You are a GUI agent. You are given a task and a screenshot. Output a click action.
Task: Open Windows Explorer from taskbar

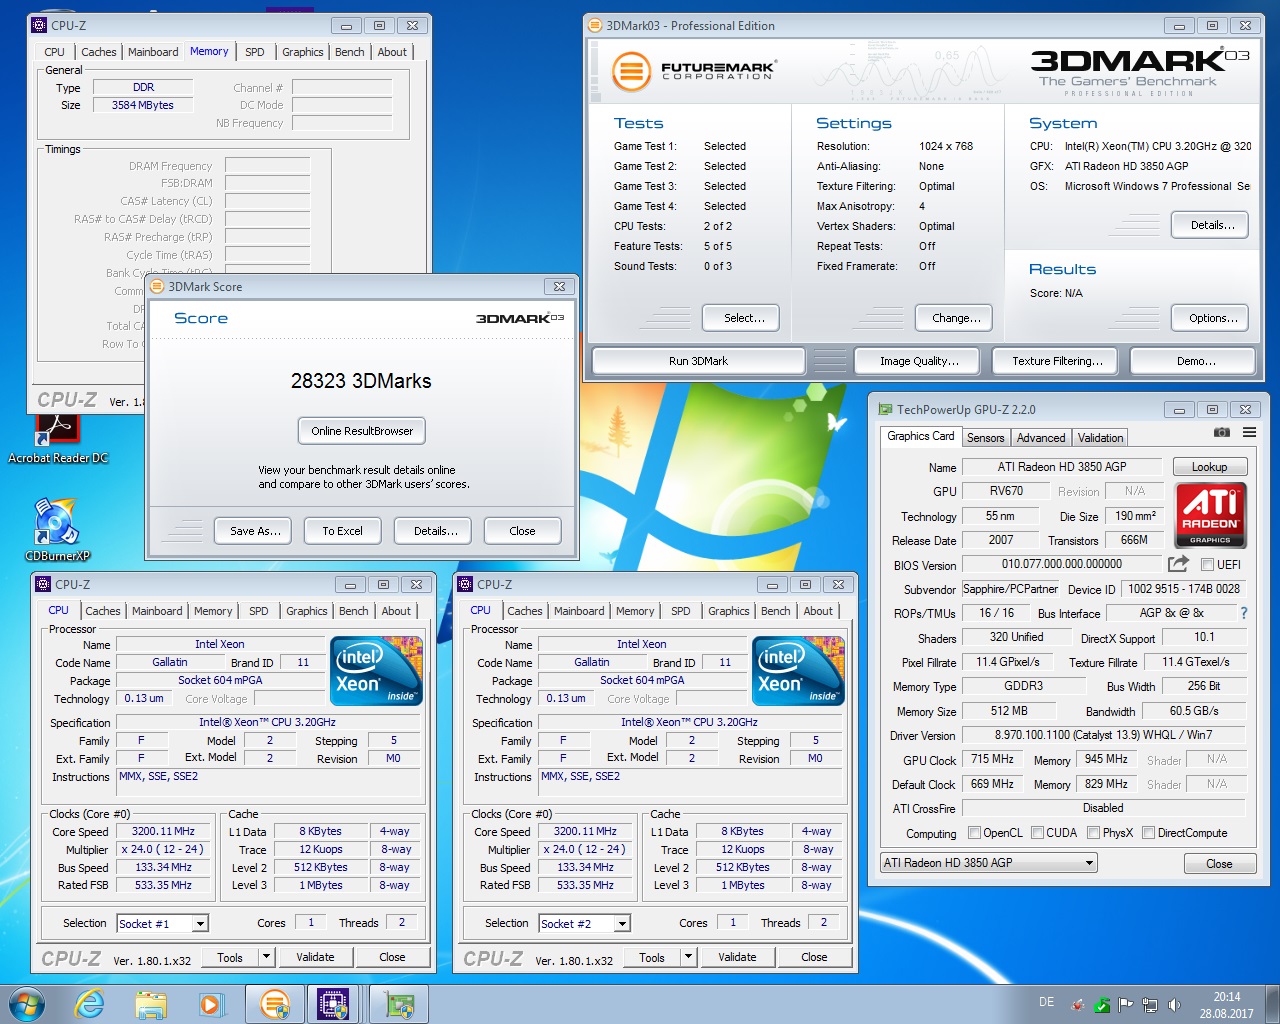pos(151,1004)
